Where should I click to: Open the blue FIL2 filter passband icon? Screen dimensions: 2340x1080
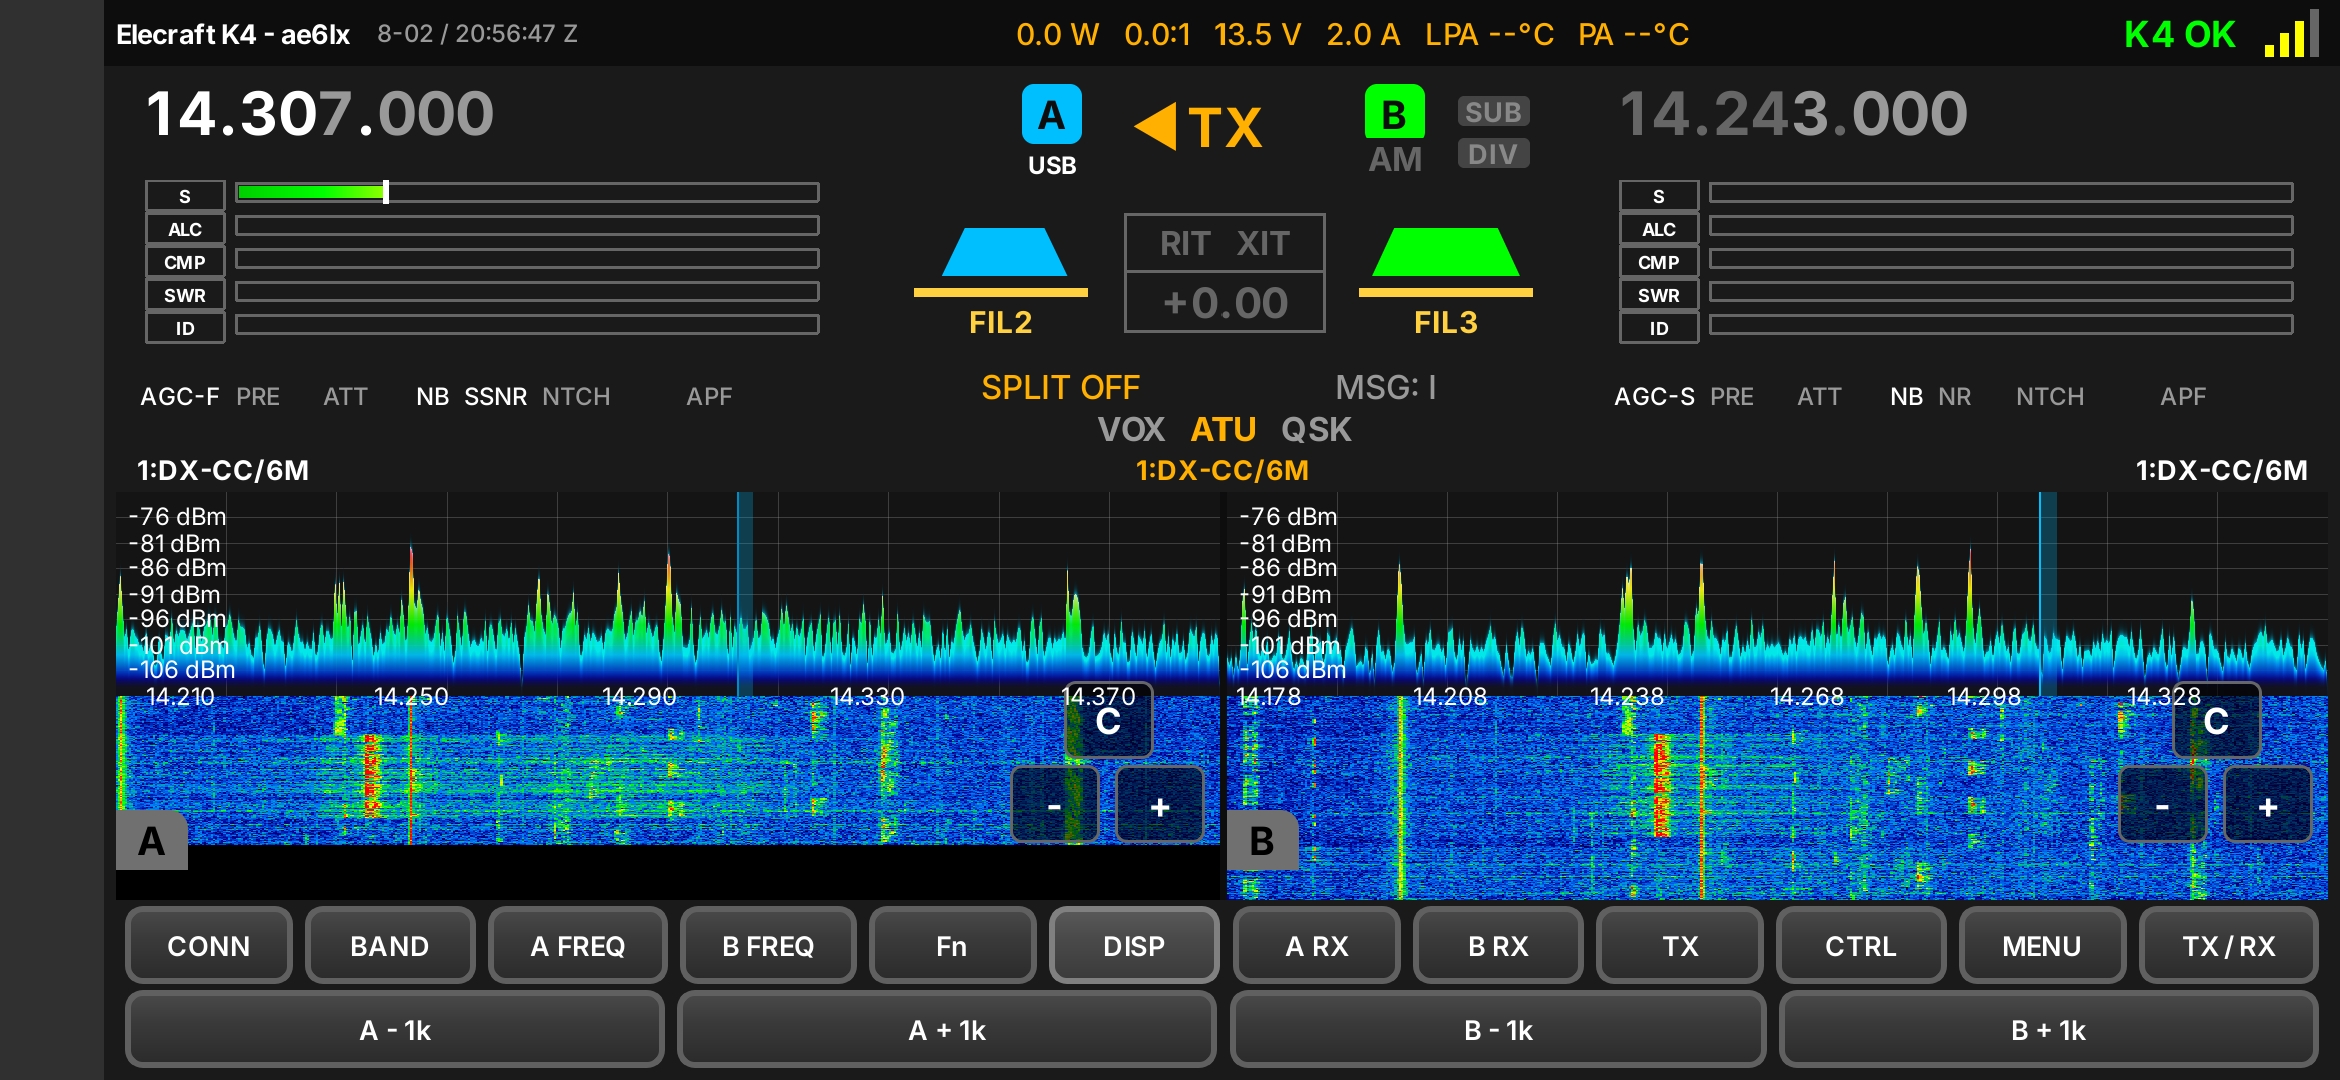[1003, 252]
